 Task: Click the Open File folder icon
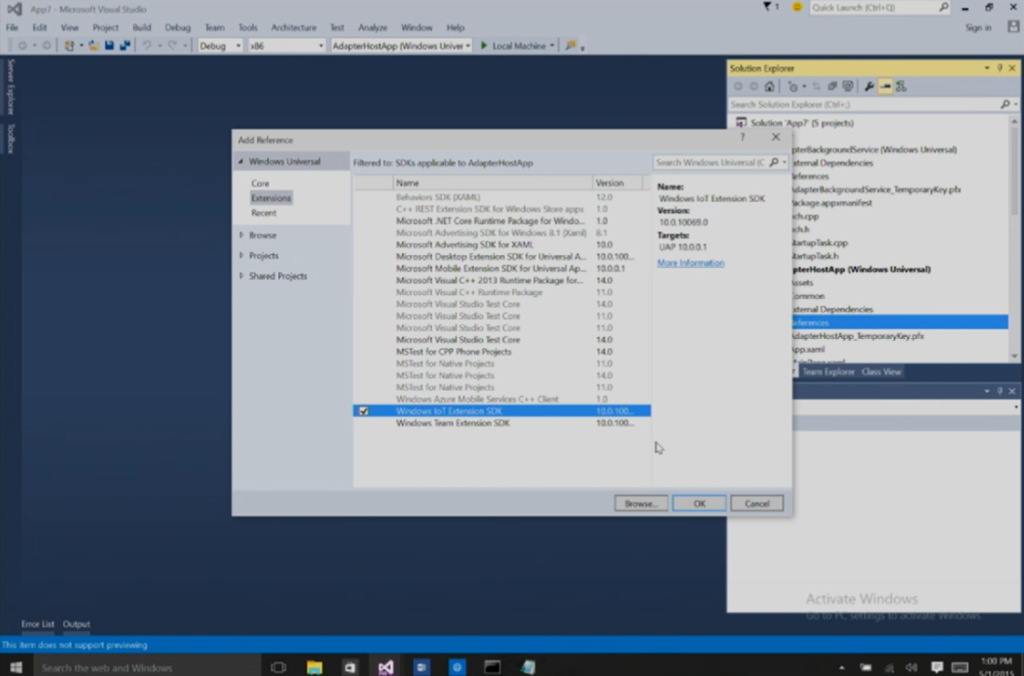click(x=93, y=46)
